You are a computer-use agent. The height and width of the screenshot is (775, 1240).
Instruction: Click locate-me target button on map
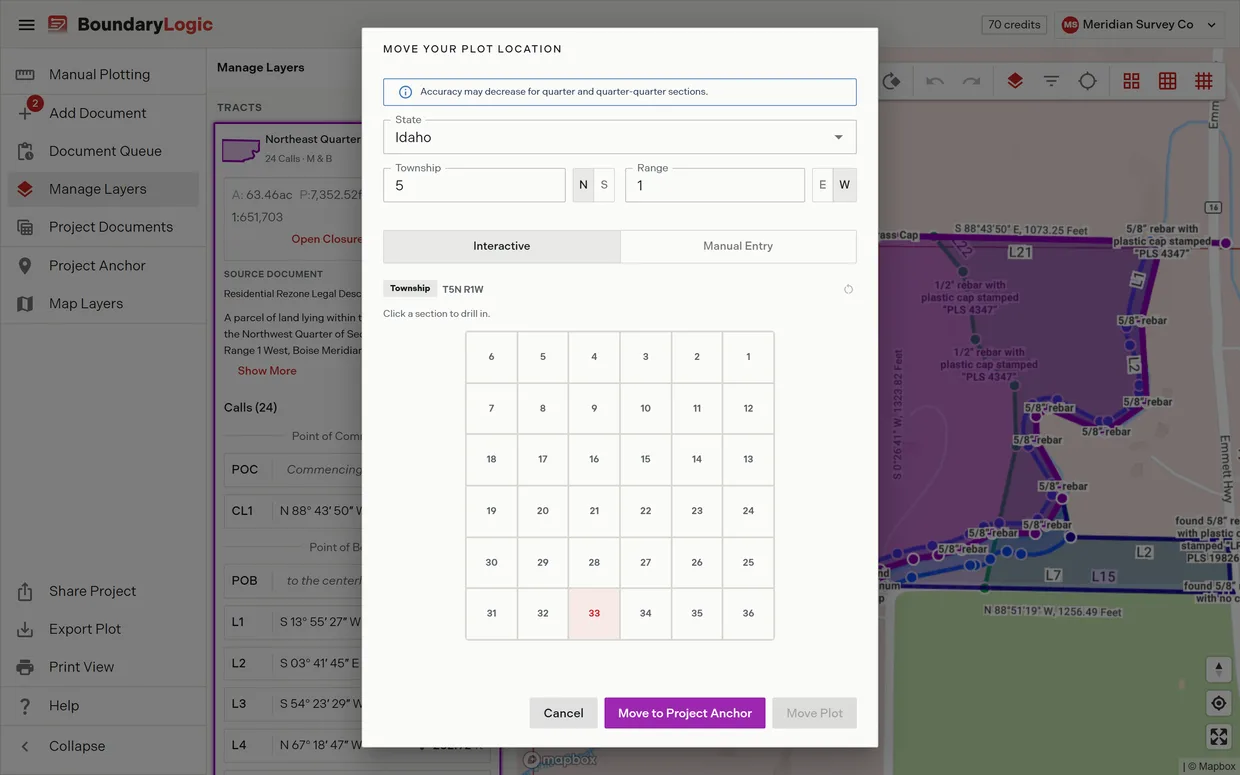[x=1218, y=703]
